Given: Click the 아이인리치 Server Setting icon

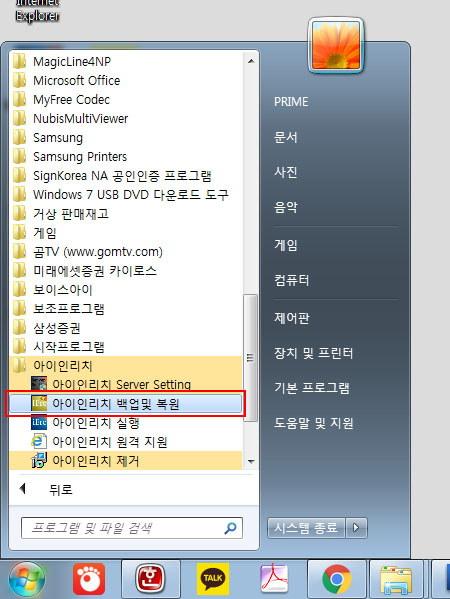Looking at the screenshot, I should (x=39, y=384).
